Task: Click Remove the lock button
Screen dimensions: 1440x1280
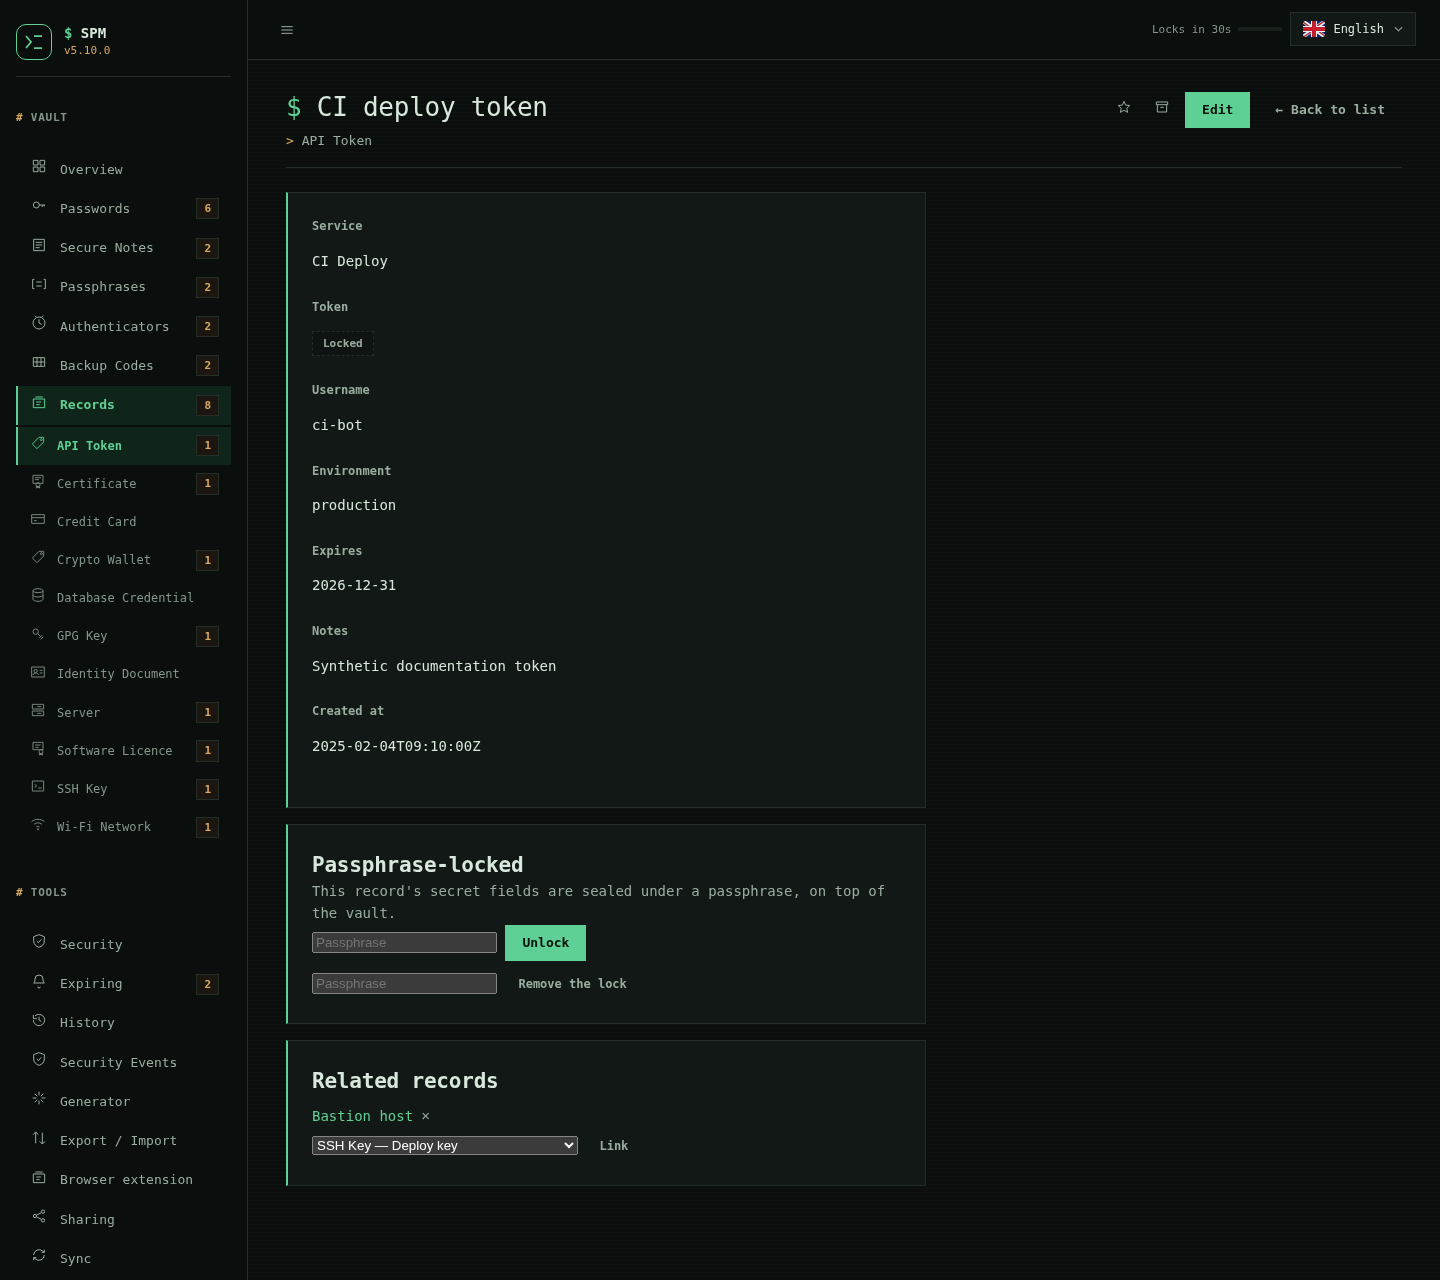Action: click(x=572, y=984)
